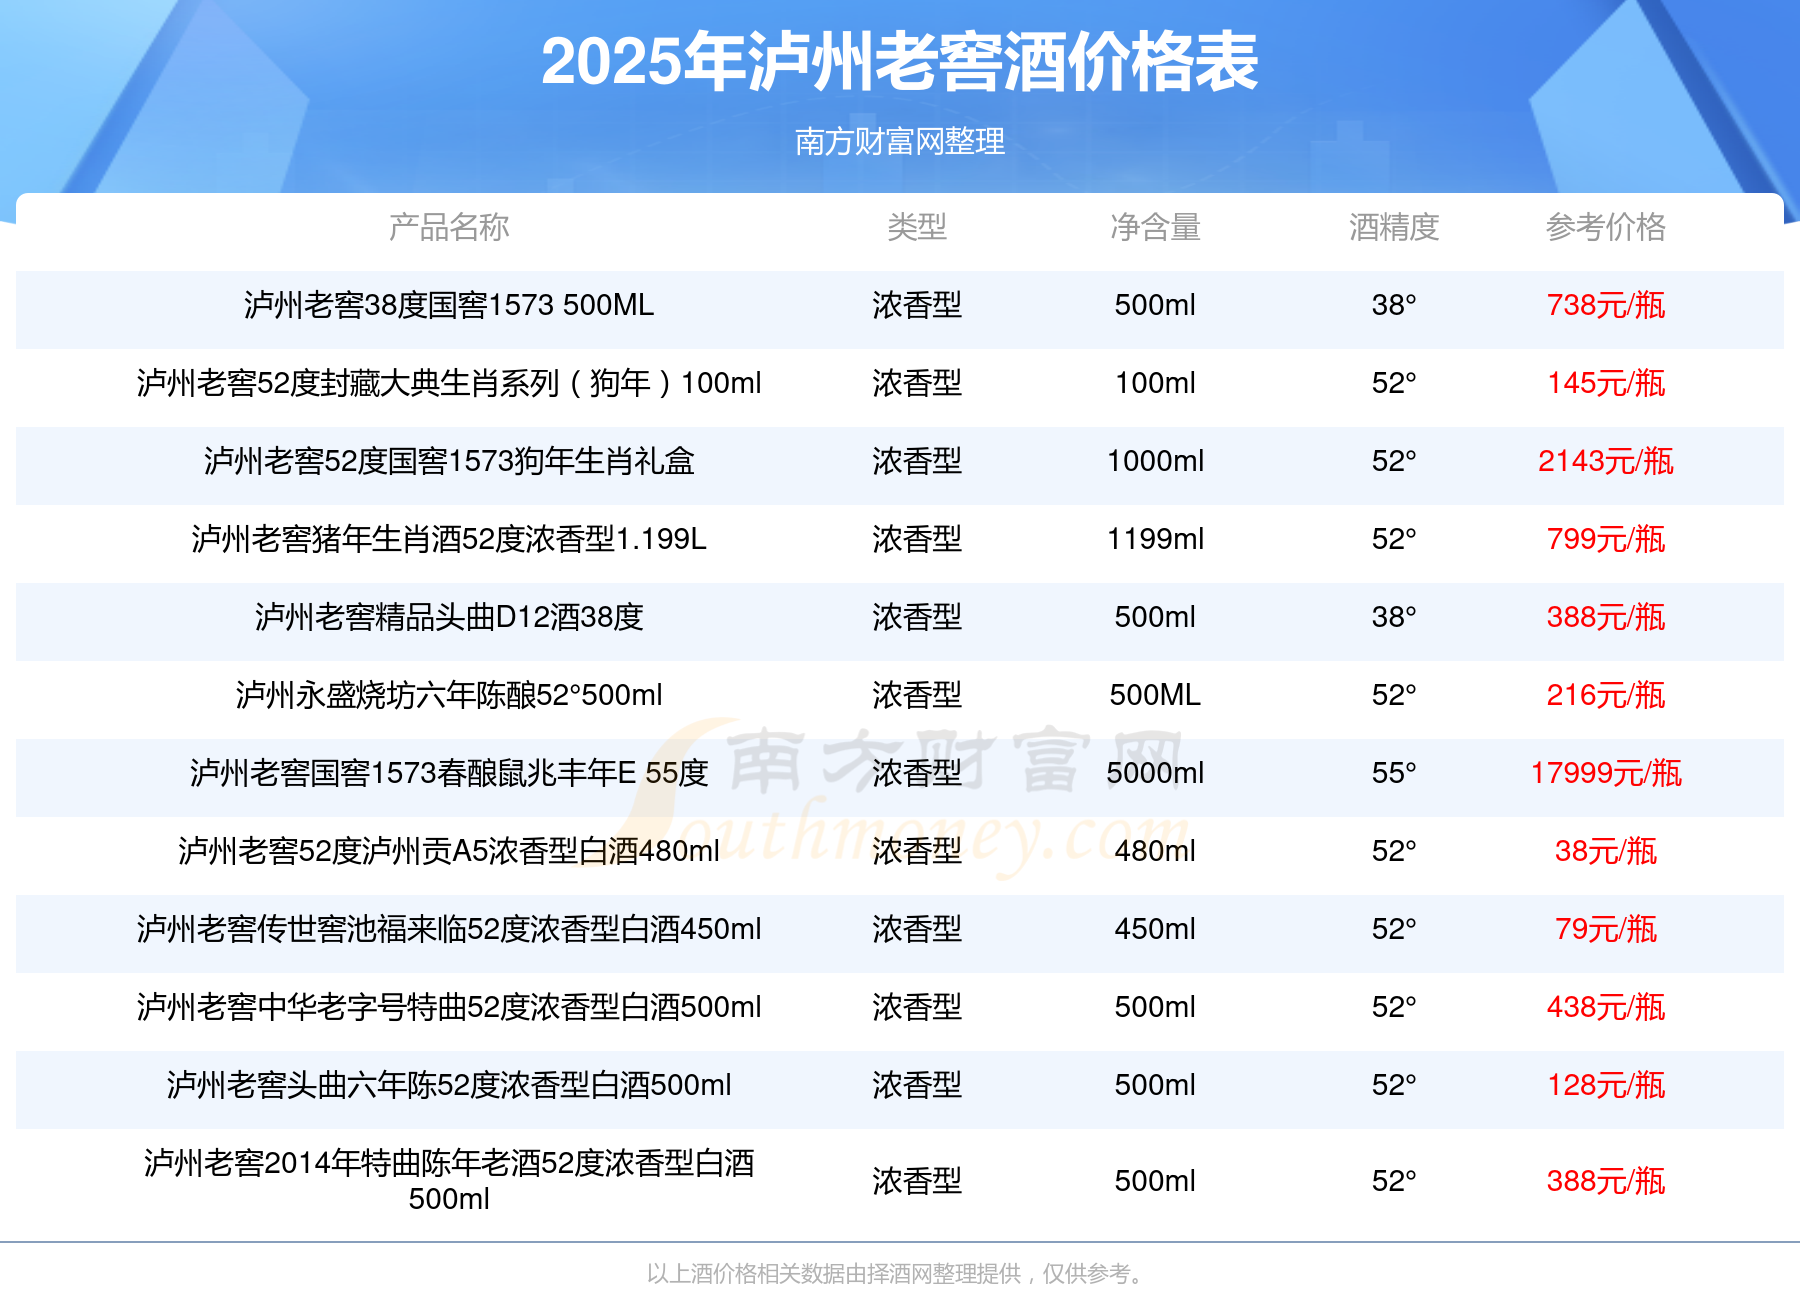Click "浓香型" in the 春酿鼠兆丰年E row
The height and width of the screenshot is (1289, 1800).
tap(917, 773)
